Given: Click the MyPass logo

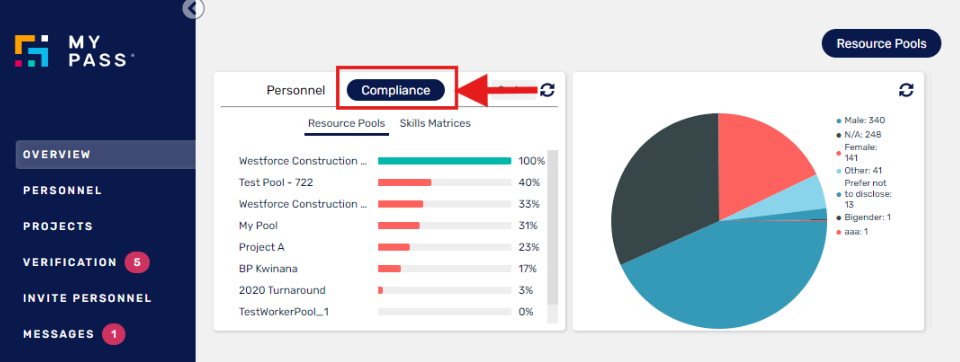Looking at the screenshot, I should [x=75, y=51].
